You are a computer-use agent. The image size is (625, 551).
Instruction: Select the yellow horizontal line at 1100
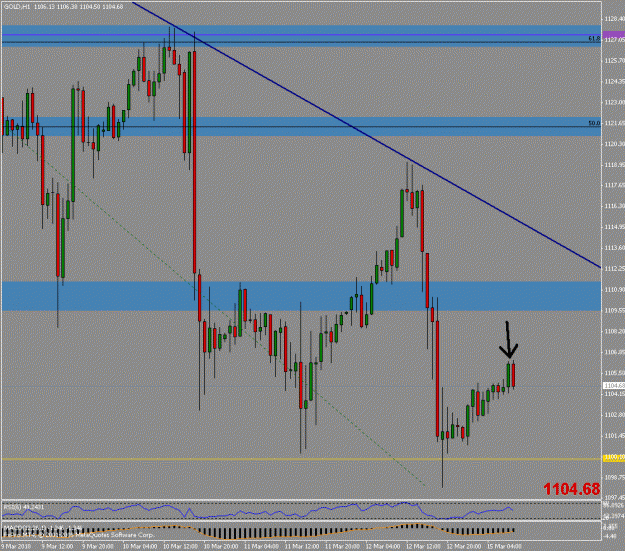(301, 459)
